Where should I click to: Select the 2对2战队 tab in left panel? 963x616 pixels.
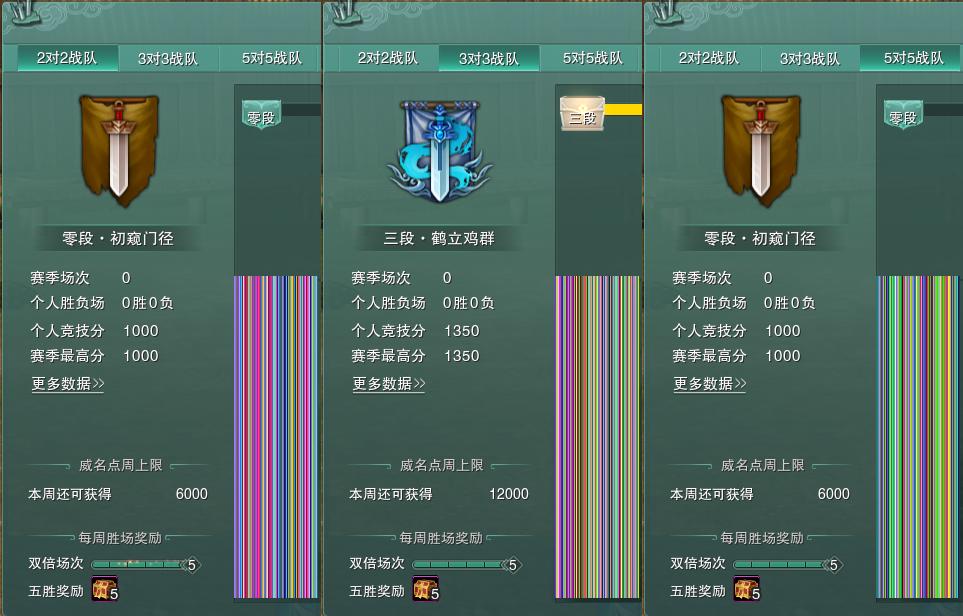pos(67,58)
